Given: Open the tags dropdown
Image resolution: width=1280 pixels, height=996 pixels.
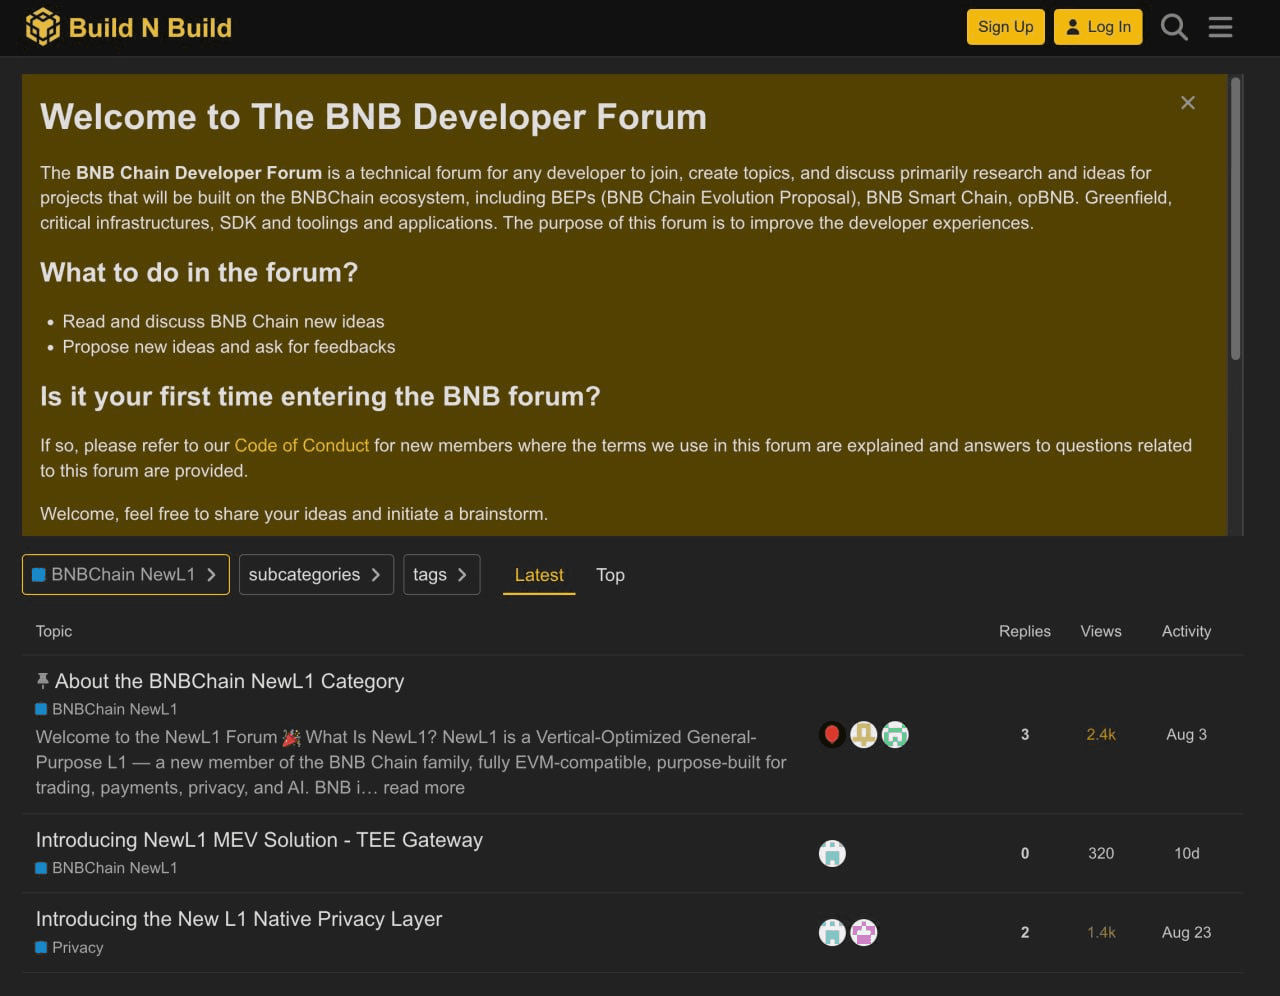Looking at the screenshot, I should (x=442, y=574).
